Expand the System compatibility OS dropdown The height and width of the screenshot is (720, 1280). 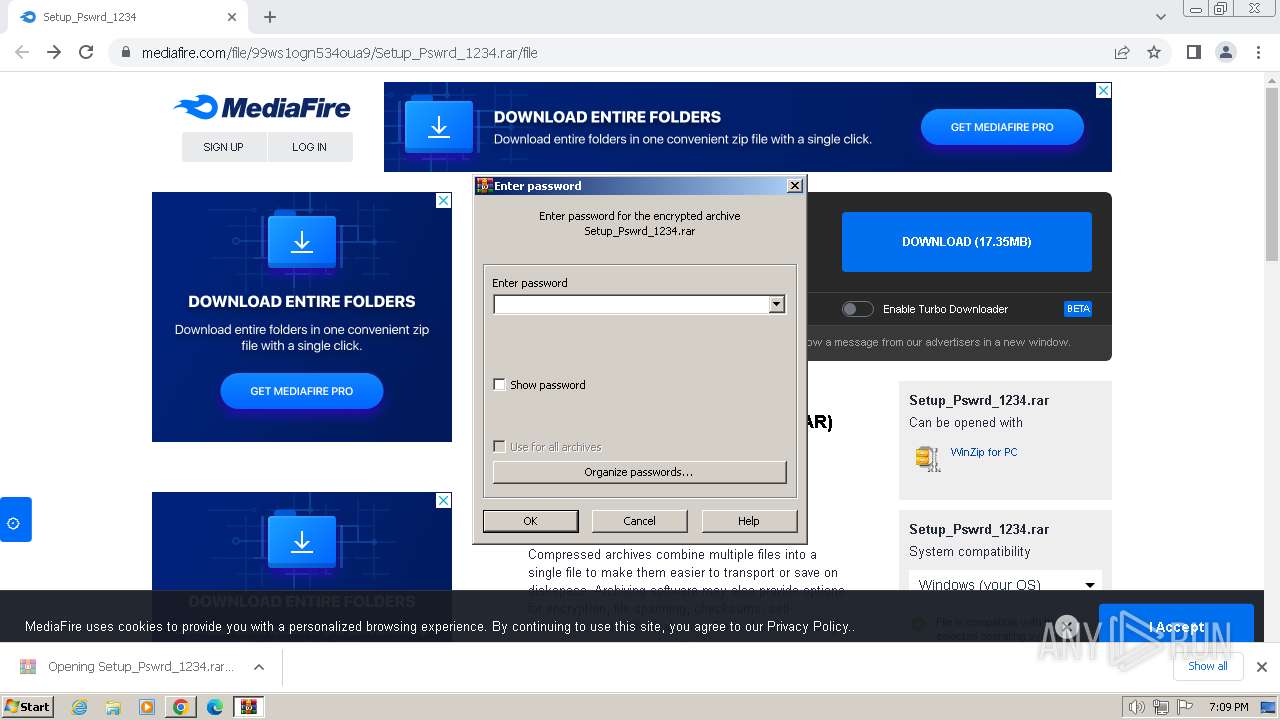(1005, 584)
